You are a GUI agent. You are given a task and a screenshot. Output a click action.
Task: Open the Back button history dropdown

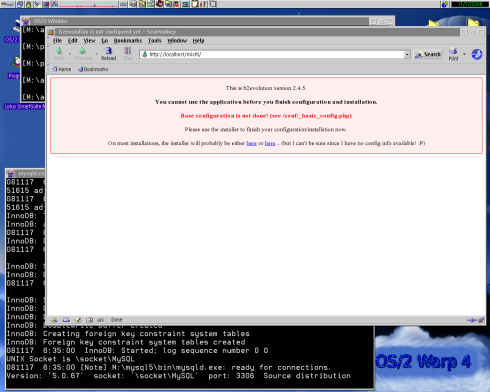[70, 54]
